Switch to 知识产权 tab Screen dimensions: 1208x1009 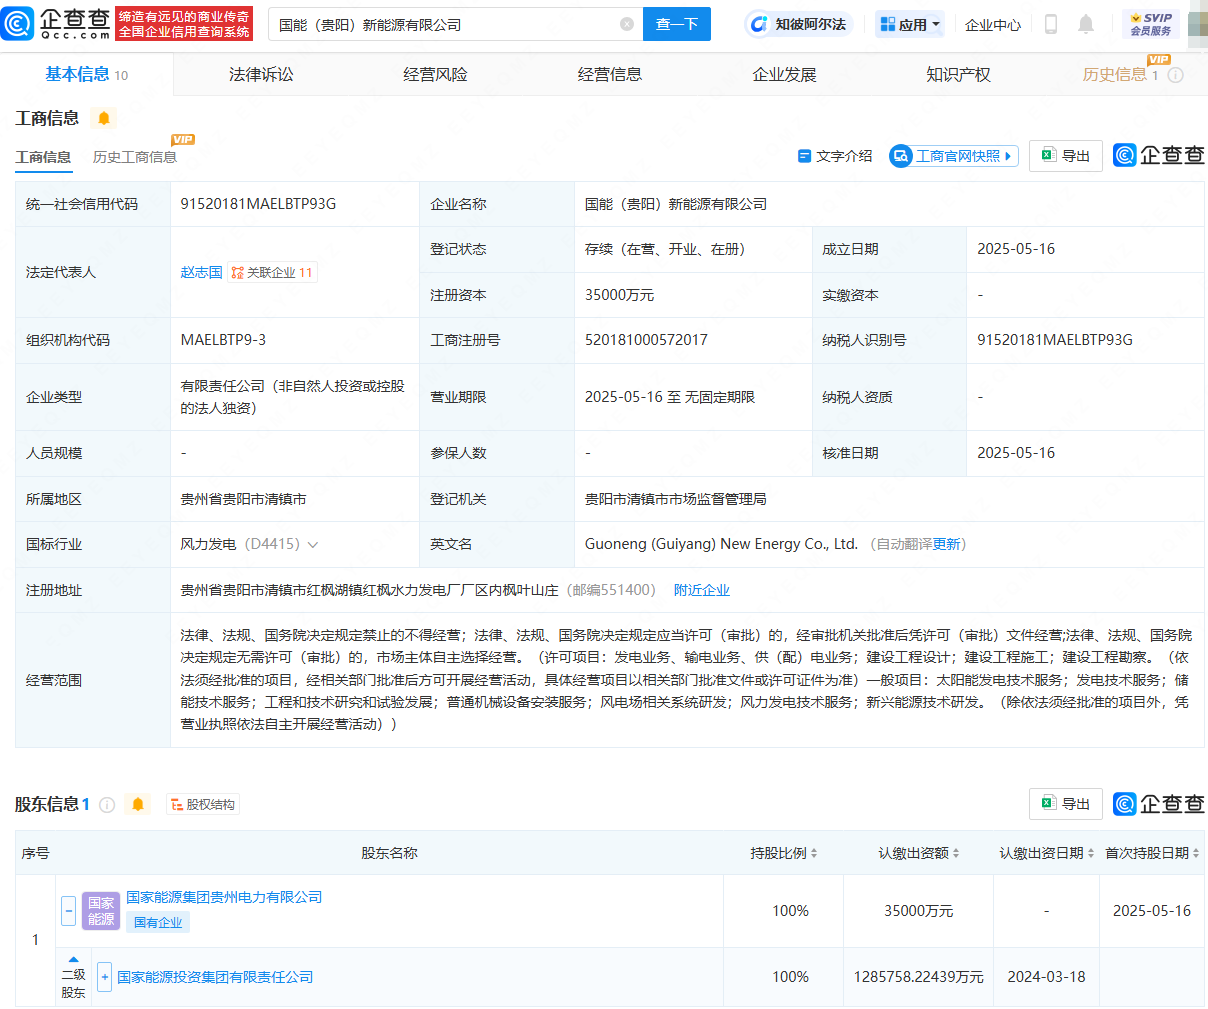[x=958, y=74]
